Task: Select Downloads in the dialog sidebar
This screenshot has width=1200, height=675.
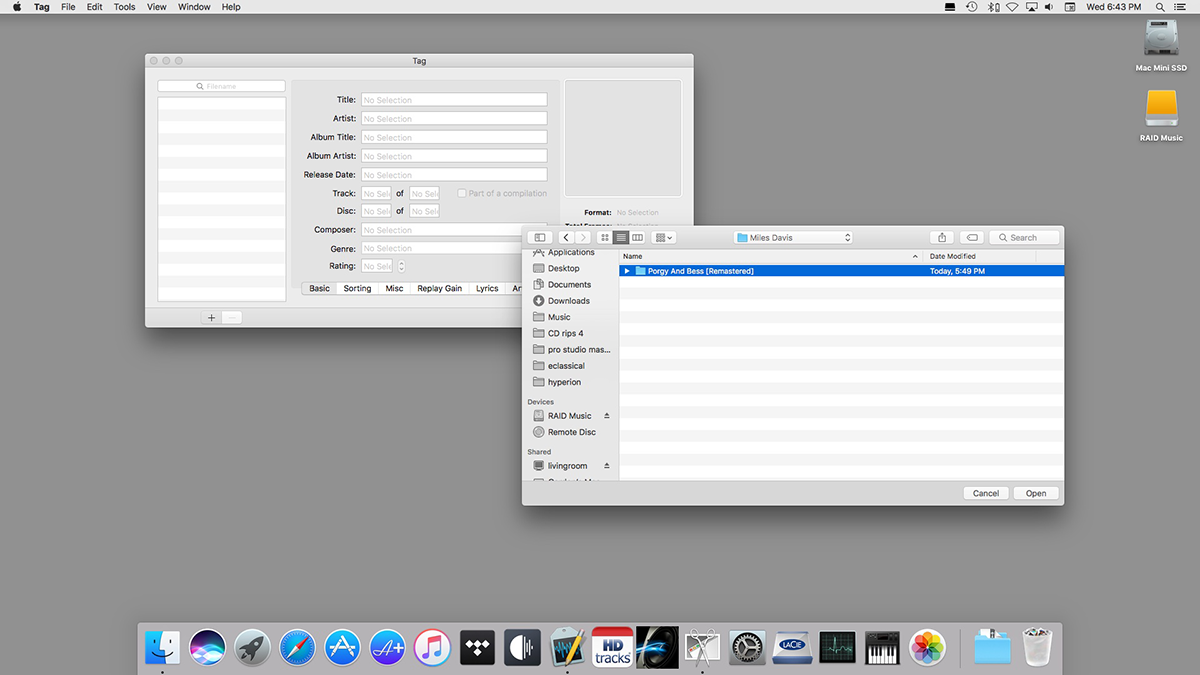Action: coord(568,301)
